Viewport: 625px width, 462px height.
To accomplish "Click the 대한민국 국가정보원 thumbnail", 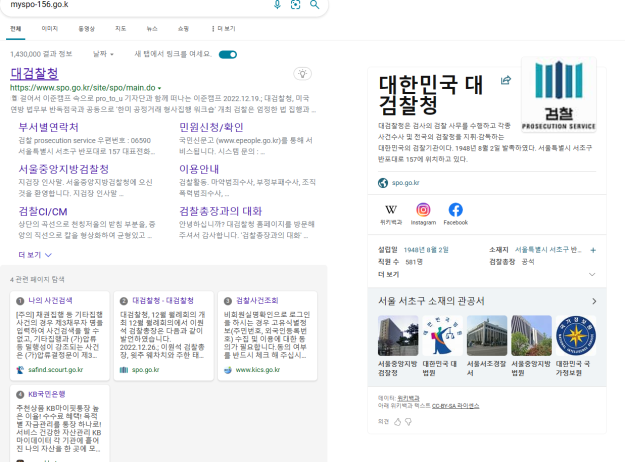I will [576, 336].
